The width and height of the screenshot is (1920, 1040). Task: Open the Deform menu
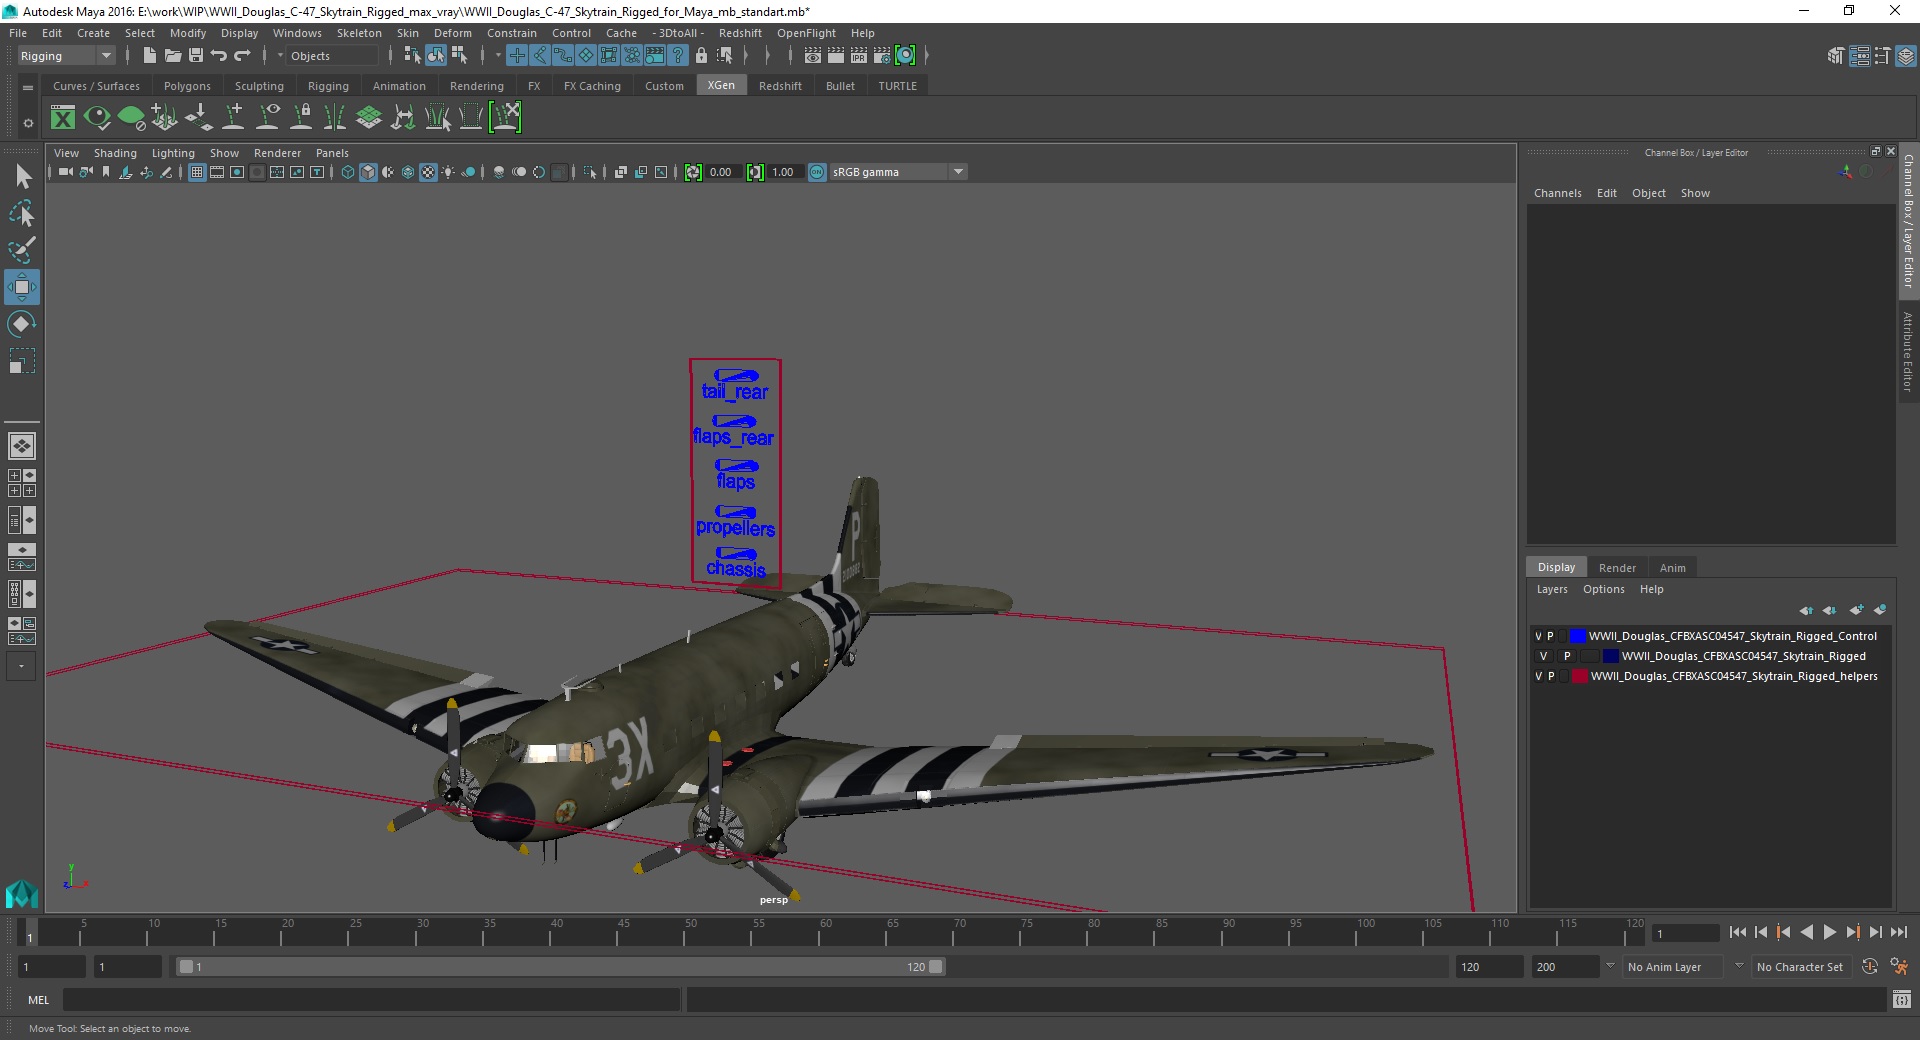click(x=452, y=33)
